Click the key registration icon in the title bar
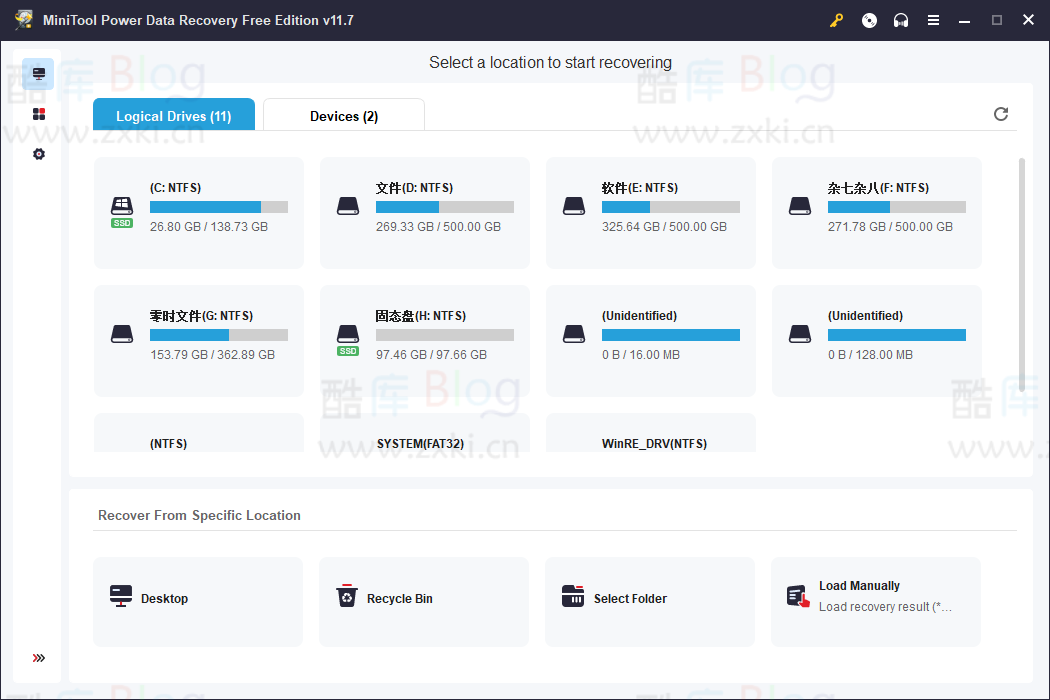The height and width of the screenshot is (700, 1050). pos(836,19)
